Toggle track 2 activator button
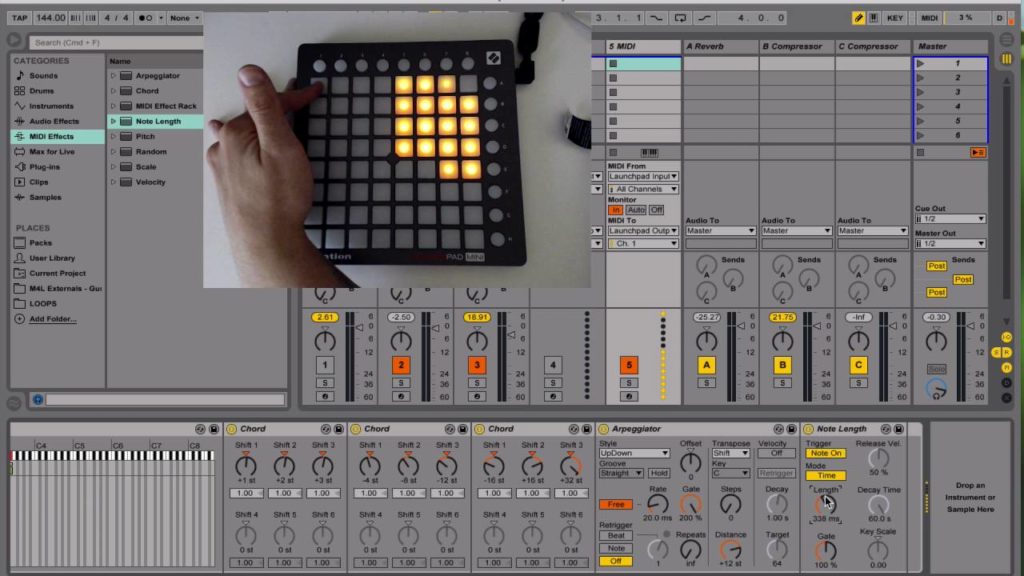Viewport: 1024px width, 576px height. click(401, 365)
